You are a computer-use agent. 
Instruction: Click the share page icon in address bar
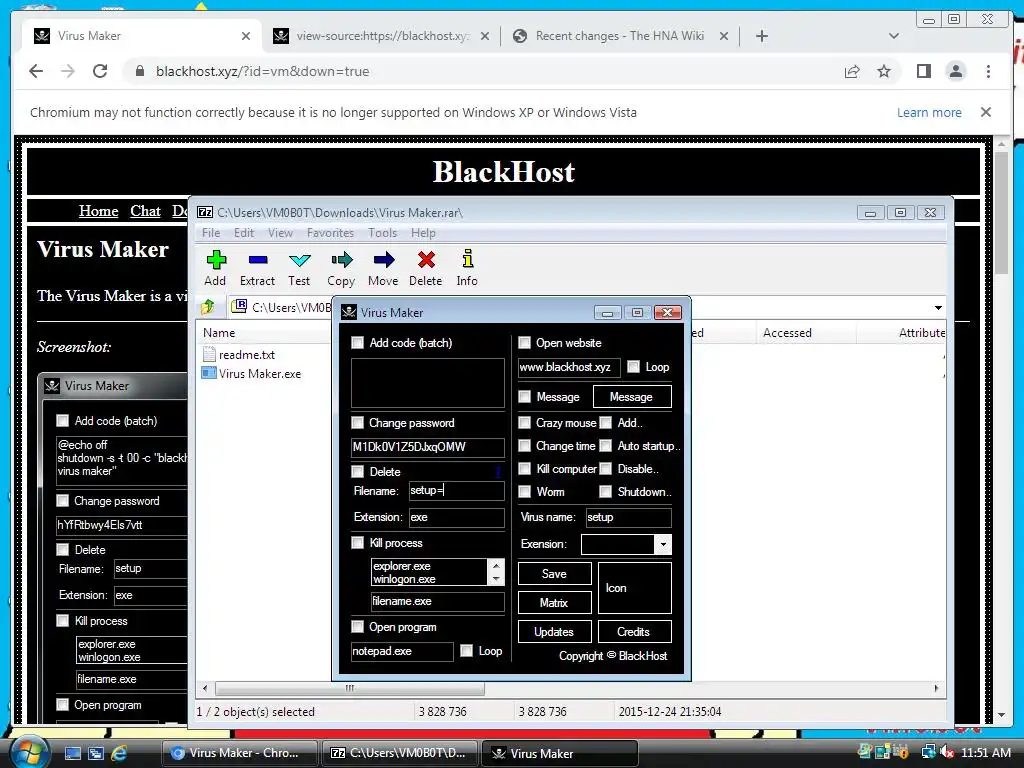[852, 71]
